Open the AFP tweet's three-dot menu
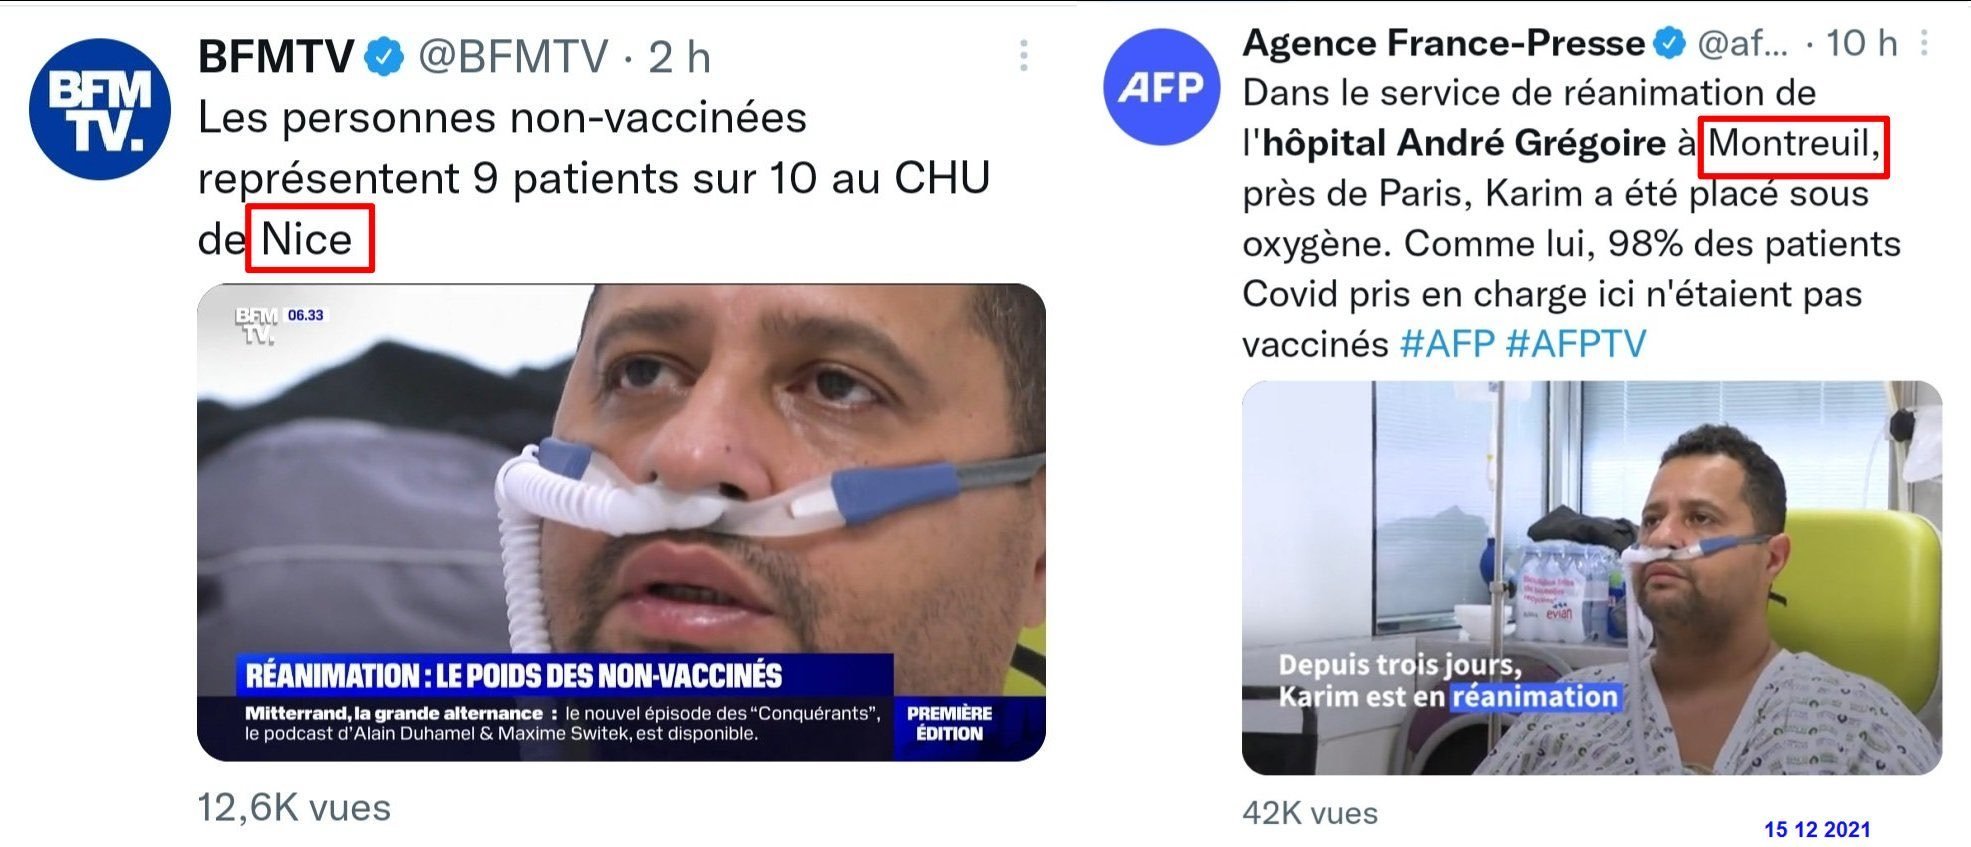 1923,43
